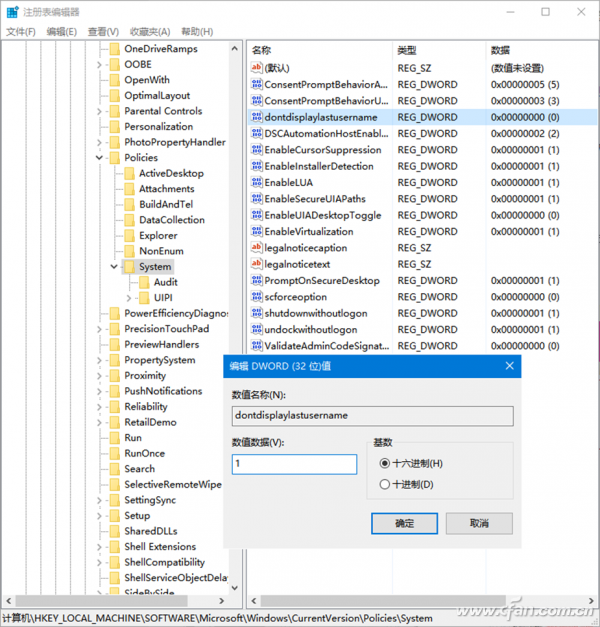Collapse the System tree node
The width and height of the screenshot is (600, 627).
point(114,266)
